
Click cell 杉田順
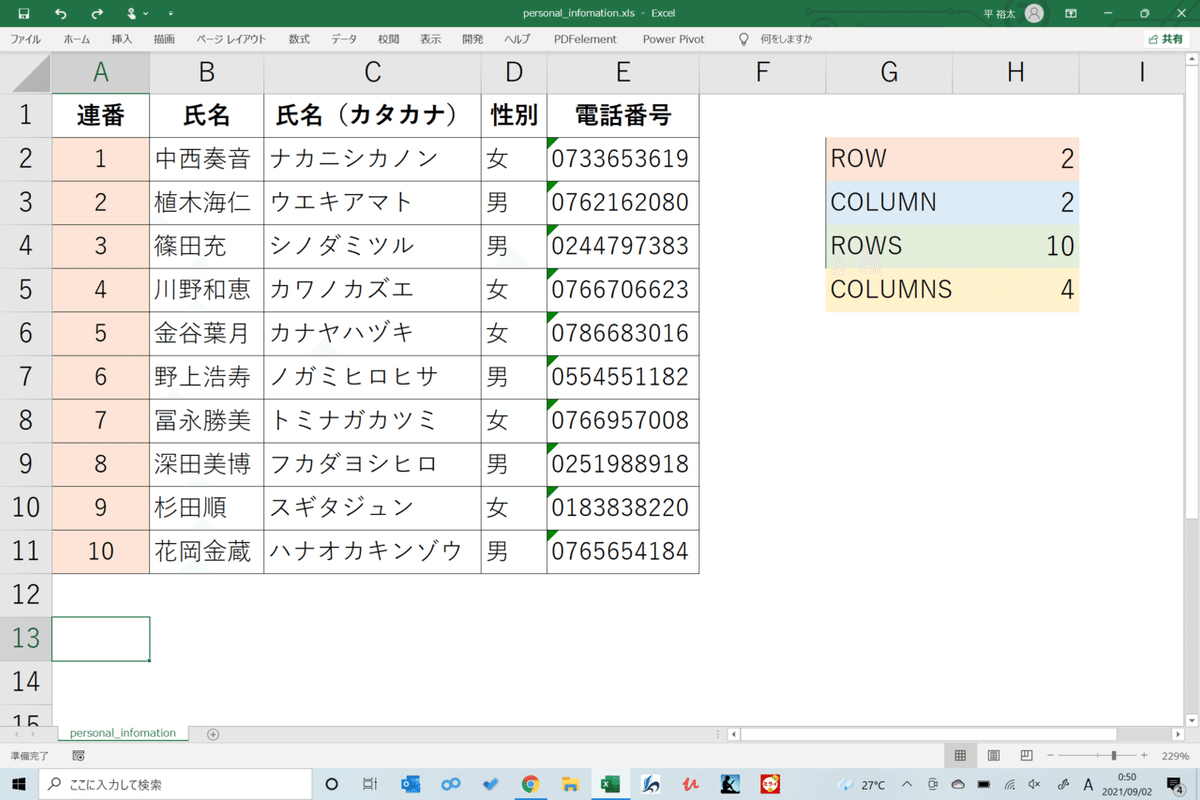[x=207, y=507]
